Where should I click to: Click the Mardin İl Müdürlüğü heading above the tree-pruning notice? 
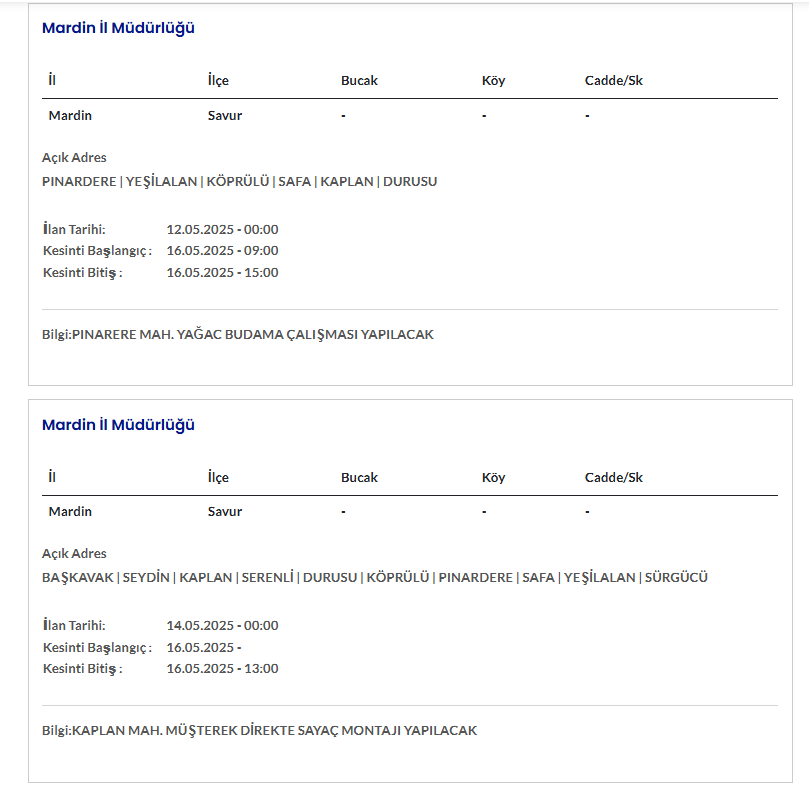118,28
